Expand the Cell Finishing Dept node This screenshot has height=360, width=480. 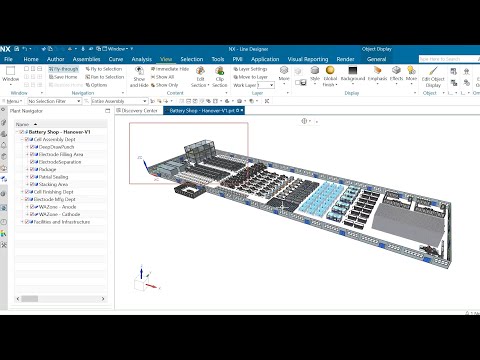(22, 192)
